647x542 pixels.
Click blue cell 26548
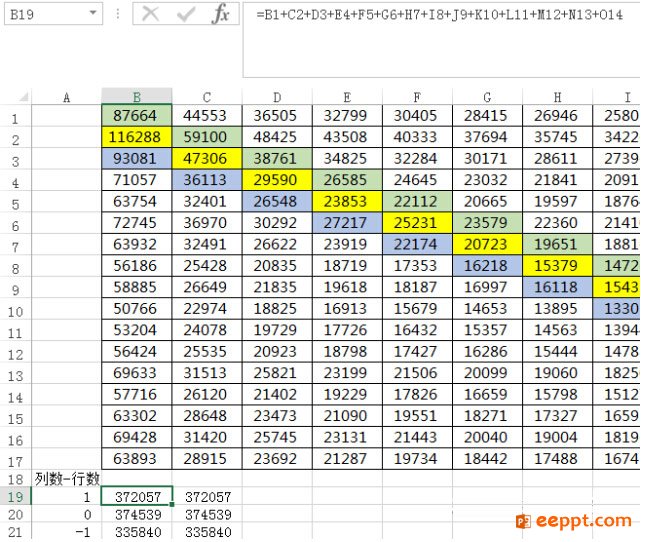point(277,201)
